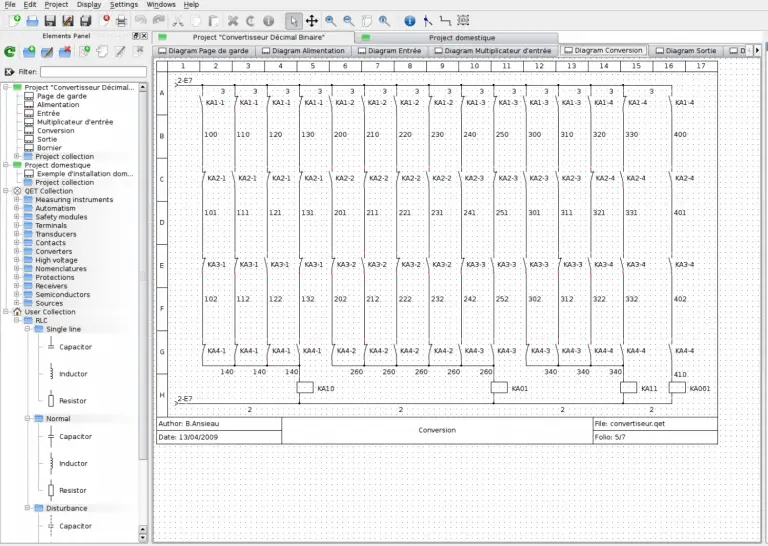The height and width of the screenshot is (546, 768).
Task: Reload the elements panel collections
Action: (x=10, y=51)
